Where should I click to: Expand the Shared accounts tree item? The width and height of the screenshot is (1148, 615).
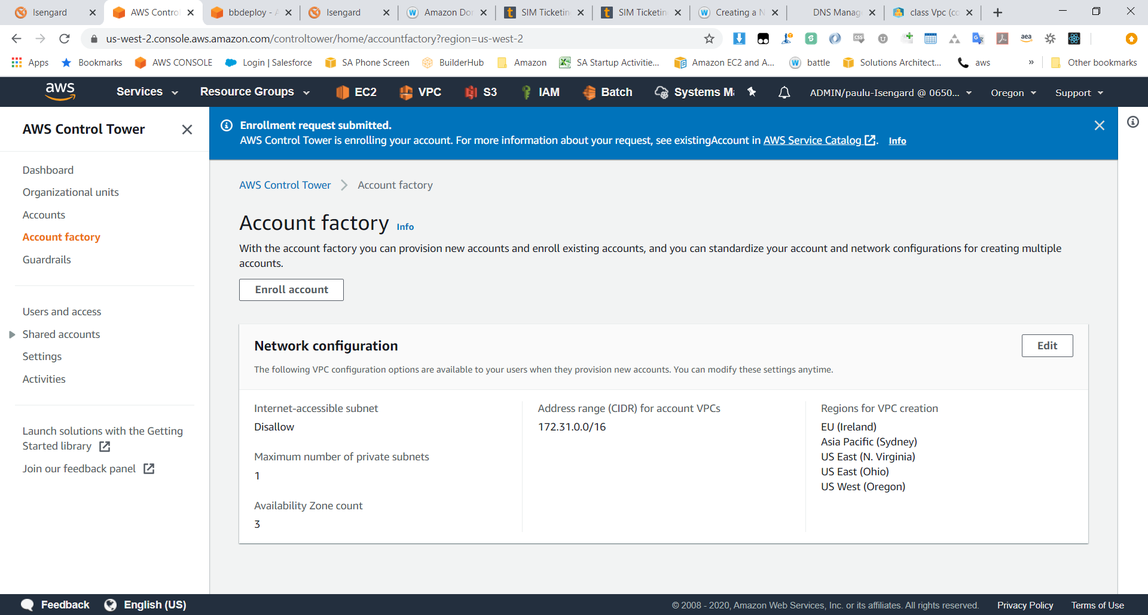12,335
